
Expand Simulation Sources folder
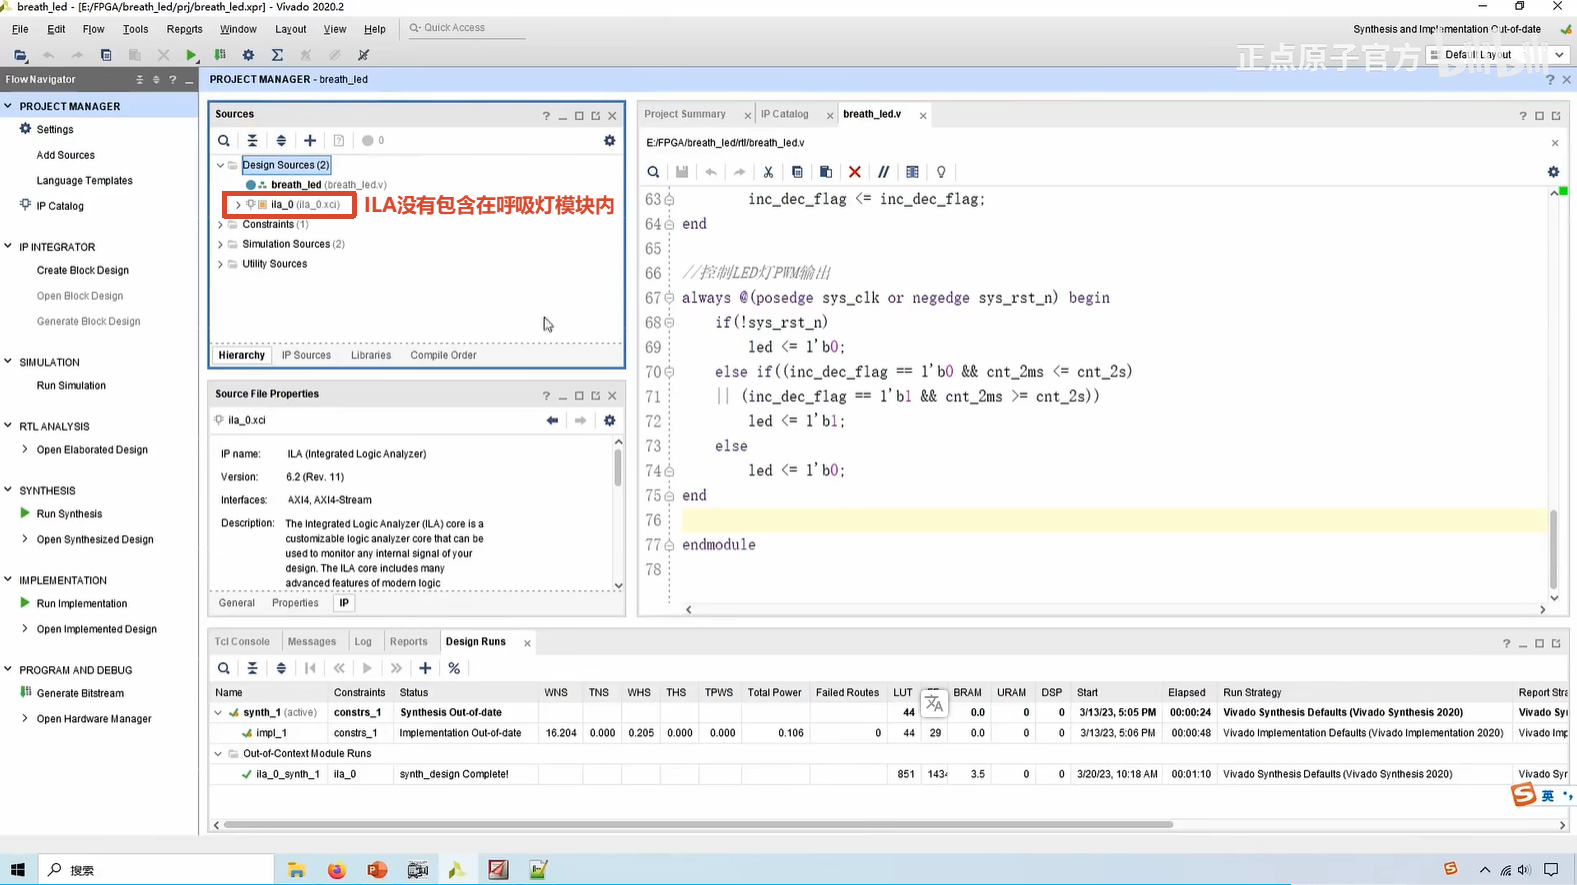click(221, 244)
